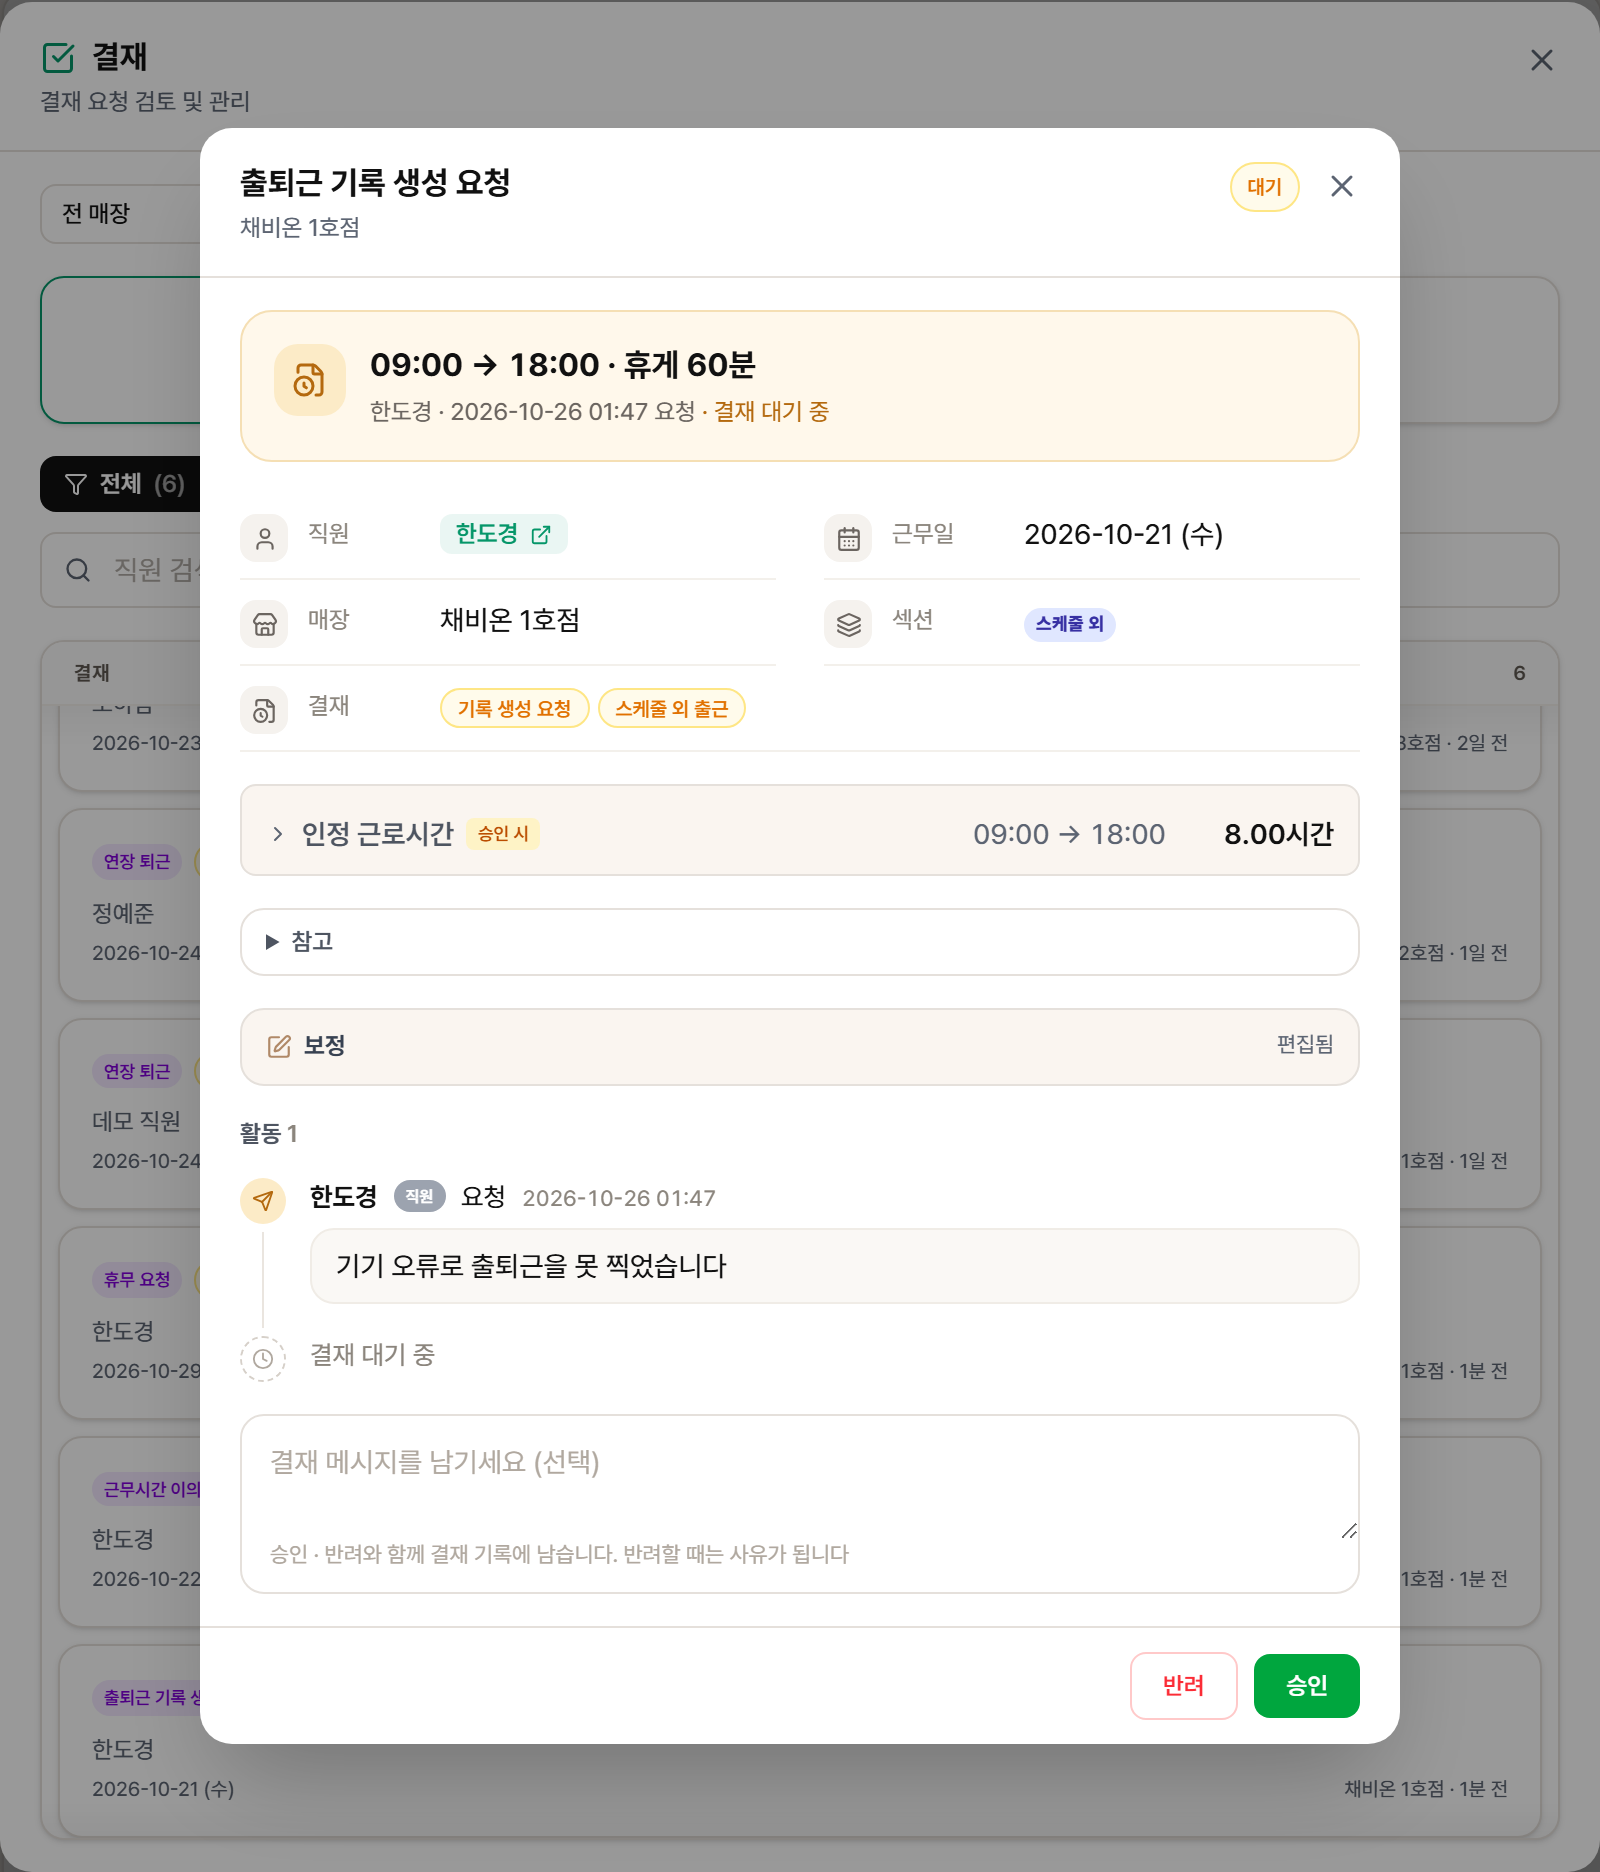Viewport: 1600px width, 1872px height.
Task: Click the 스케줄 외 출근 tag
Action: click(671, 708)
